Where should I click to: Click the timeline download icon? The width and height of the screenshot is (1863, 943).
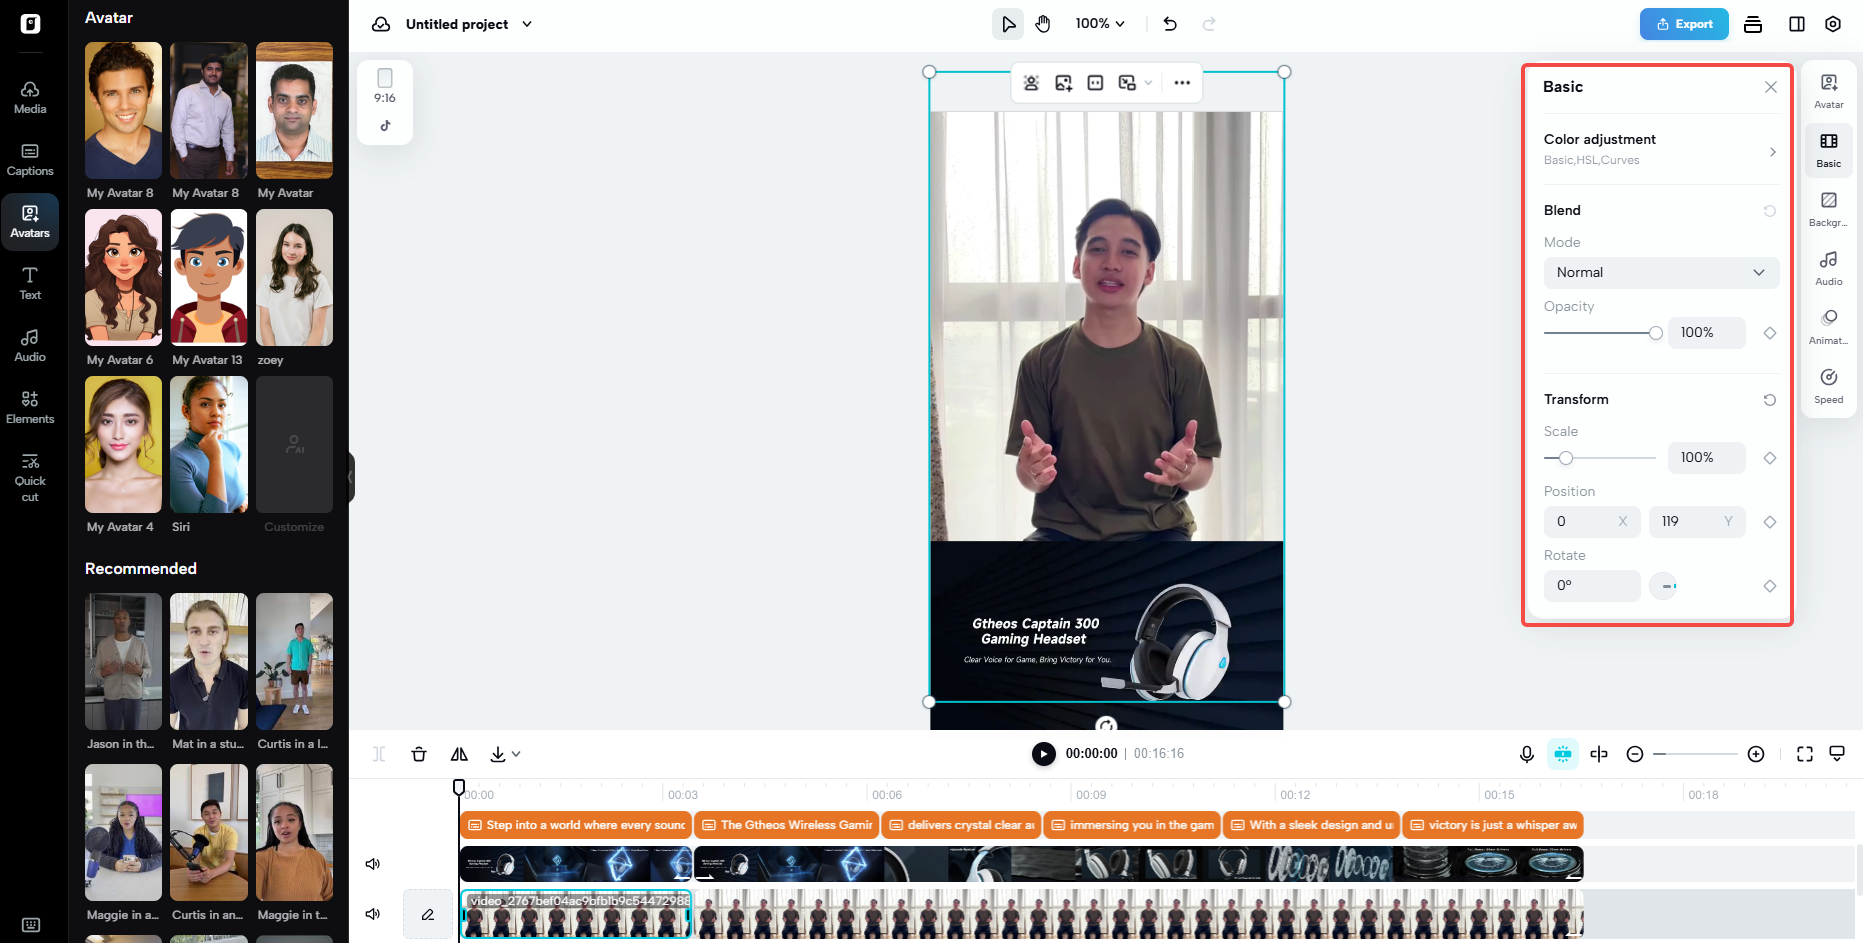coord(498,754)
